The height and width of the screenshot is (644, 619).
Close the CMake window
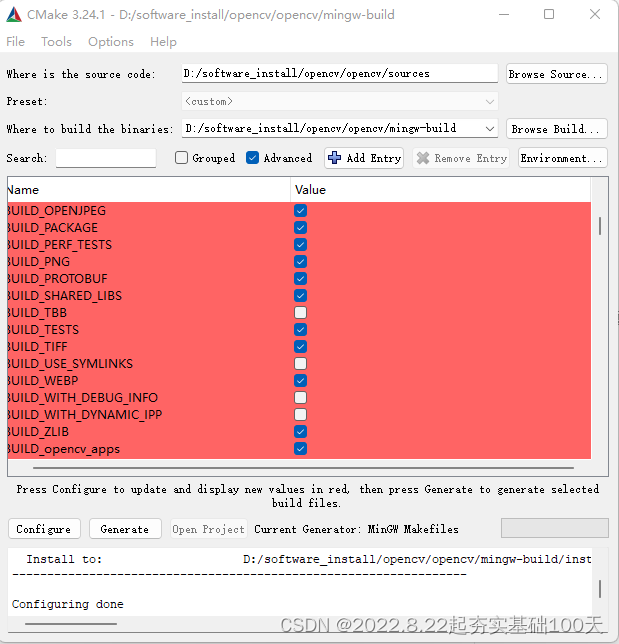pos(594,14)
